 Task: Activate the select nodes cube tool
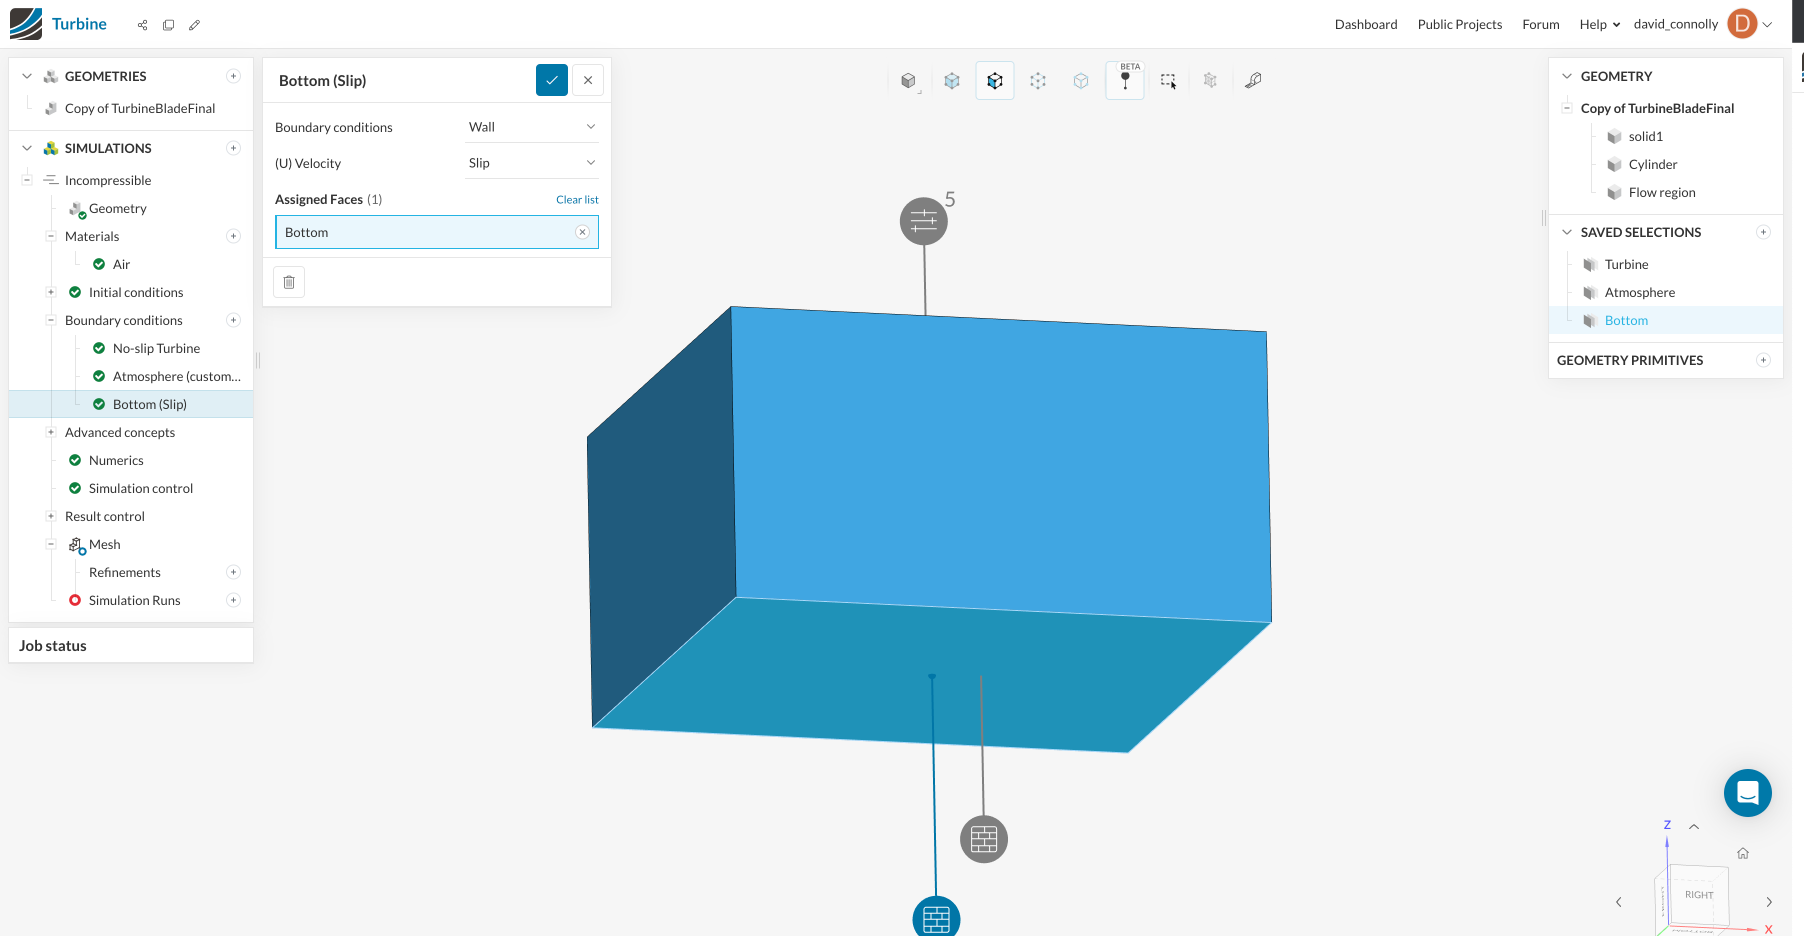(1038, 81)
